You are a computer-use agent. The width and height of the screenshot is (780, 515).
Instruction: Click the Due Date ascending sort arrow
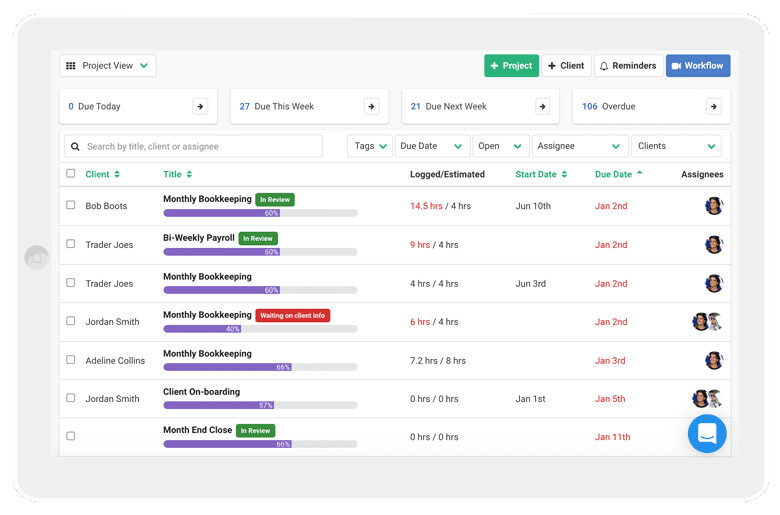640,173
